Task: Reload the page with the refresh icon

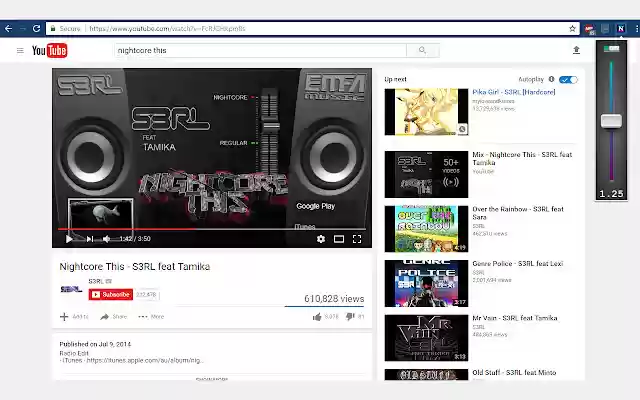Action: click(36, 29)
